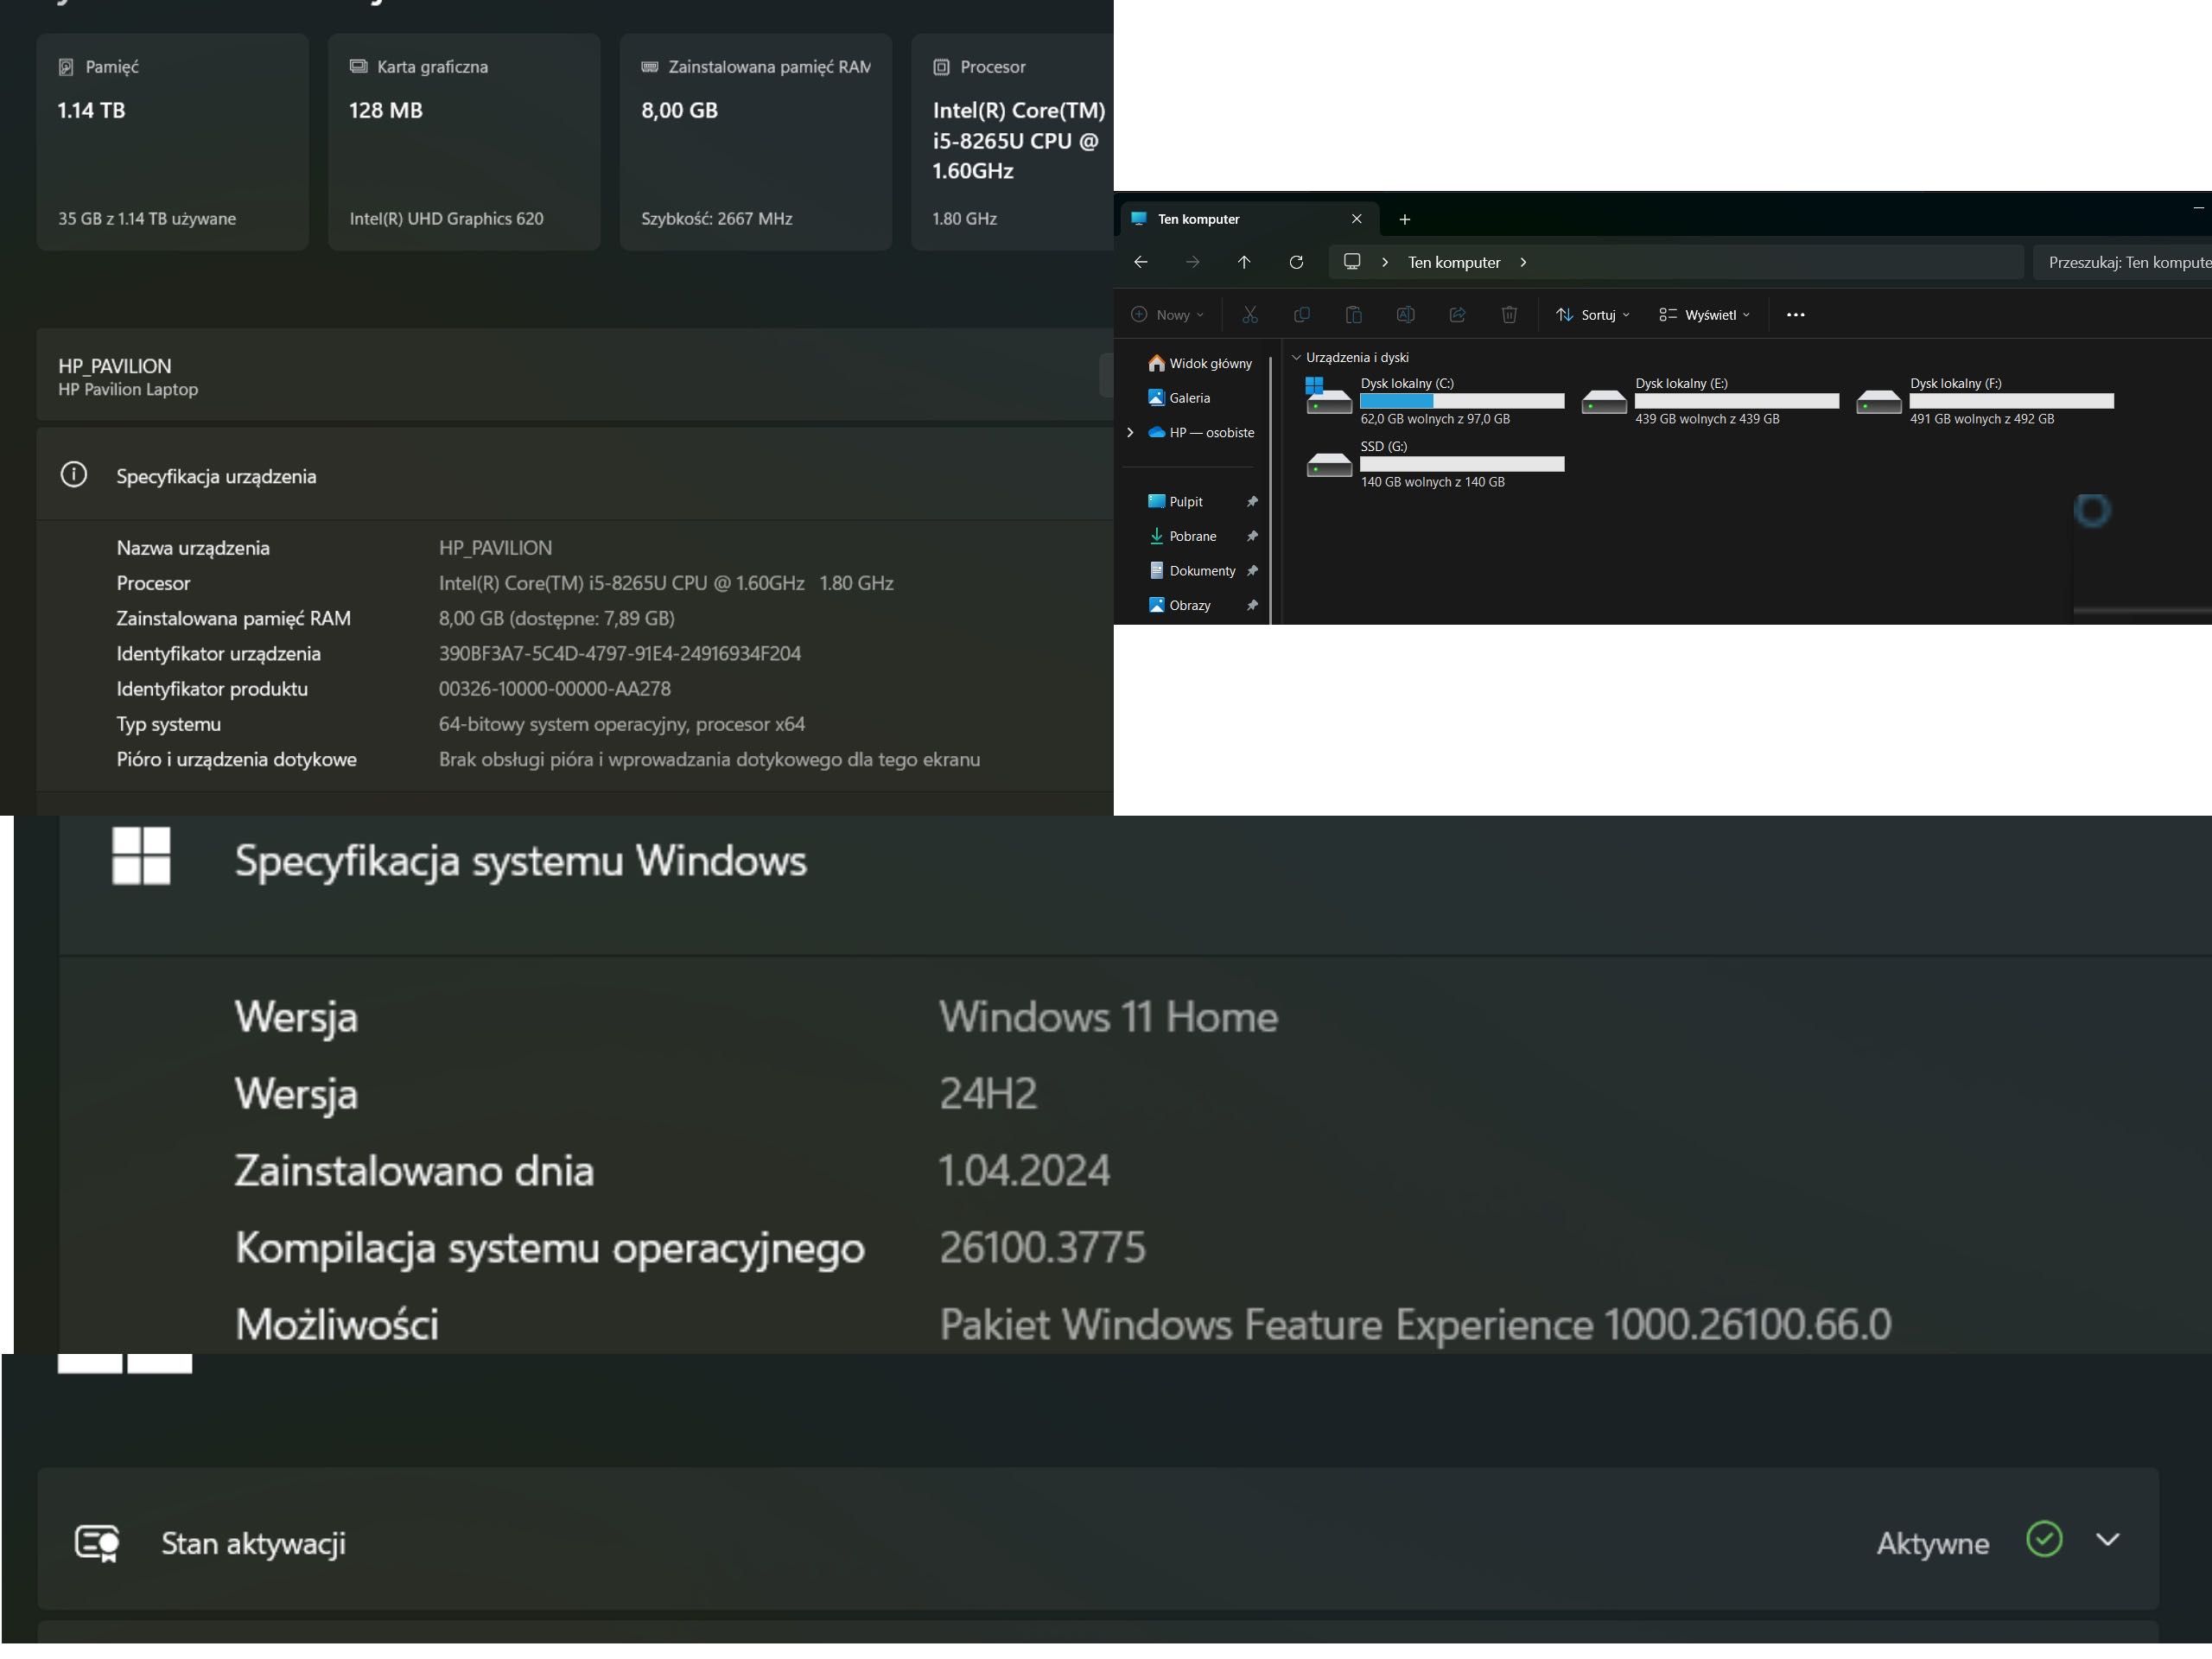Screen dimensions: 2212x1659
Task: Open the Pamięć 1.14 TB card
Action: [x=172, y=142]
